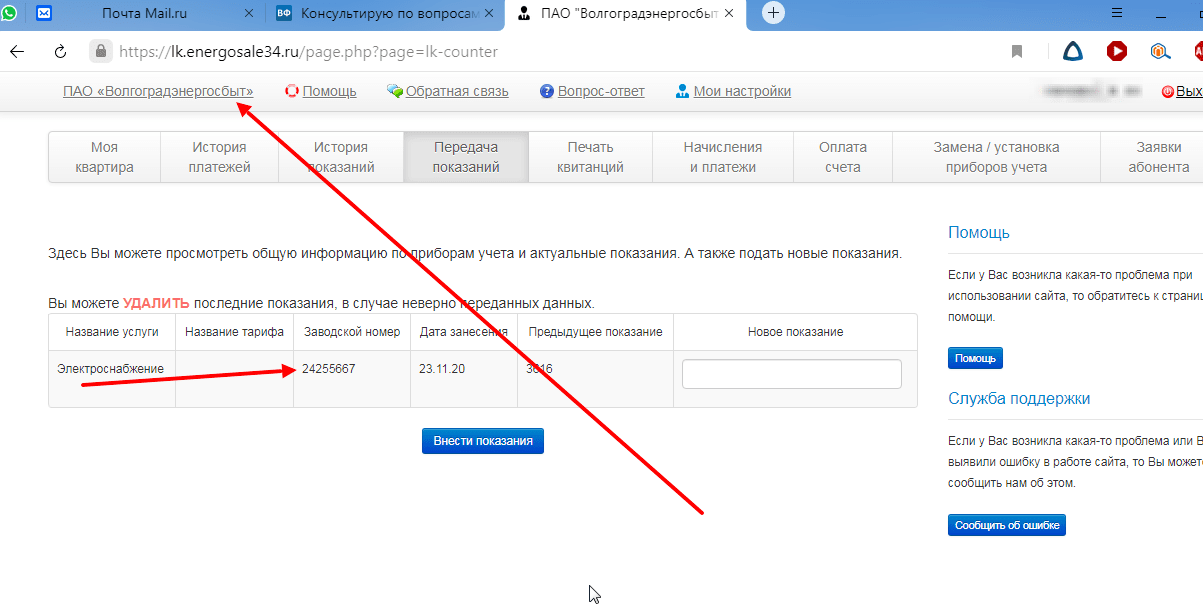The width and height of the screenshot is (1203, 604).
Task: Open the ПАО «Волгоградэнергосбыт» home link
Action: pyautogui.click(x=158, y=91)
